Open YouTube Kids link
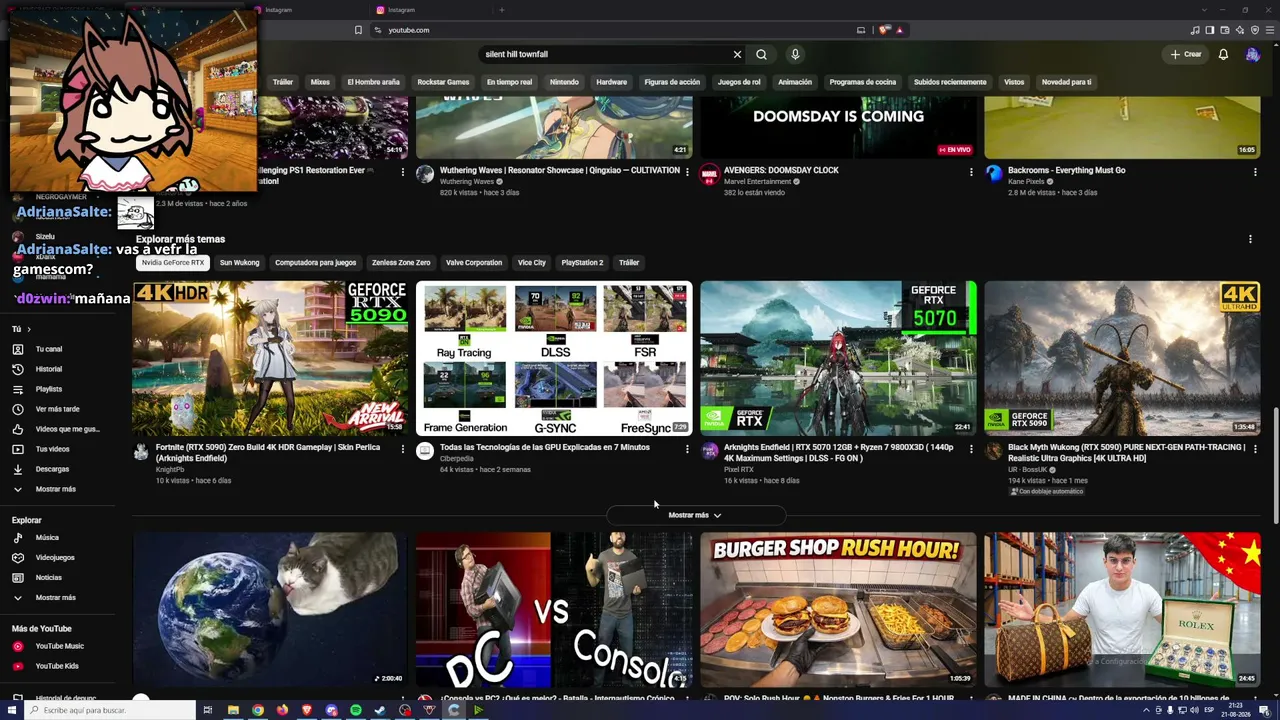The width and height of the screenshot is (1280, 720). coord(56,666)
